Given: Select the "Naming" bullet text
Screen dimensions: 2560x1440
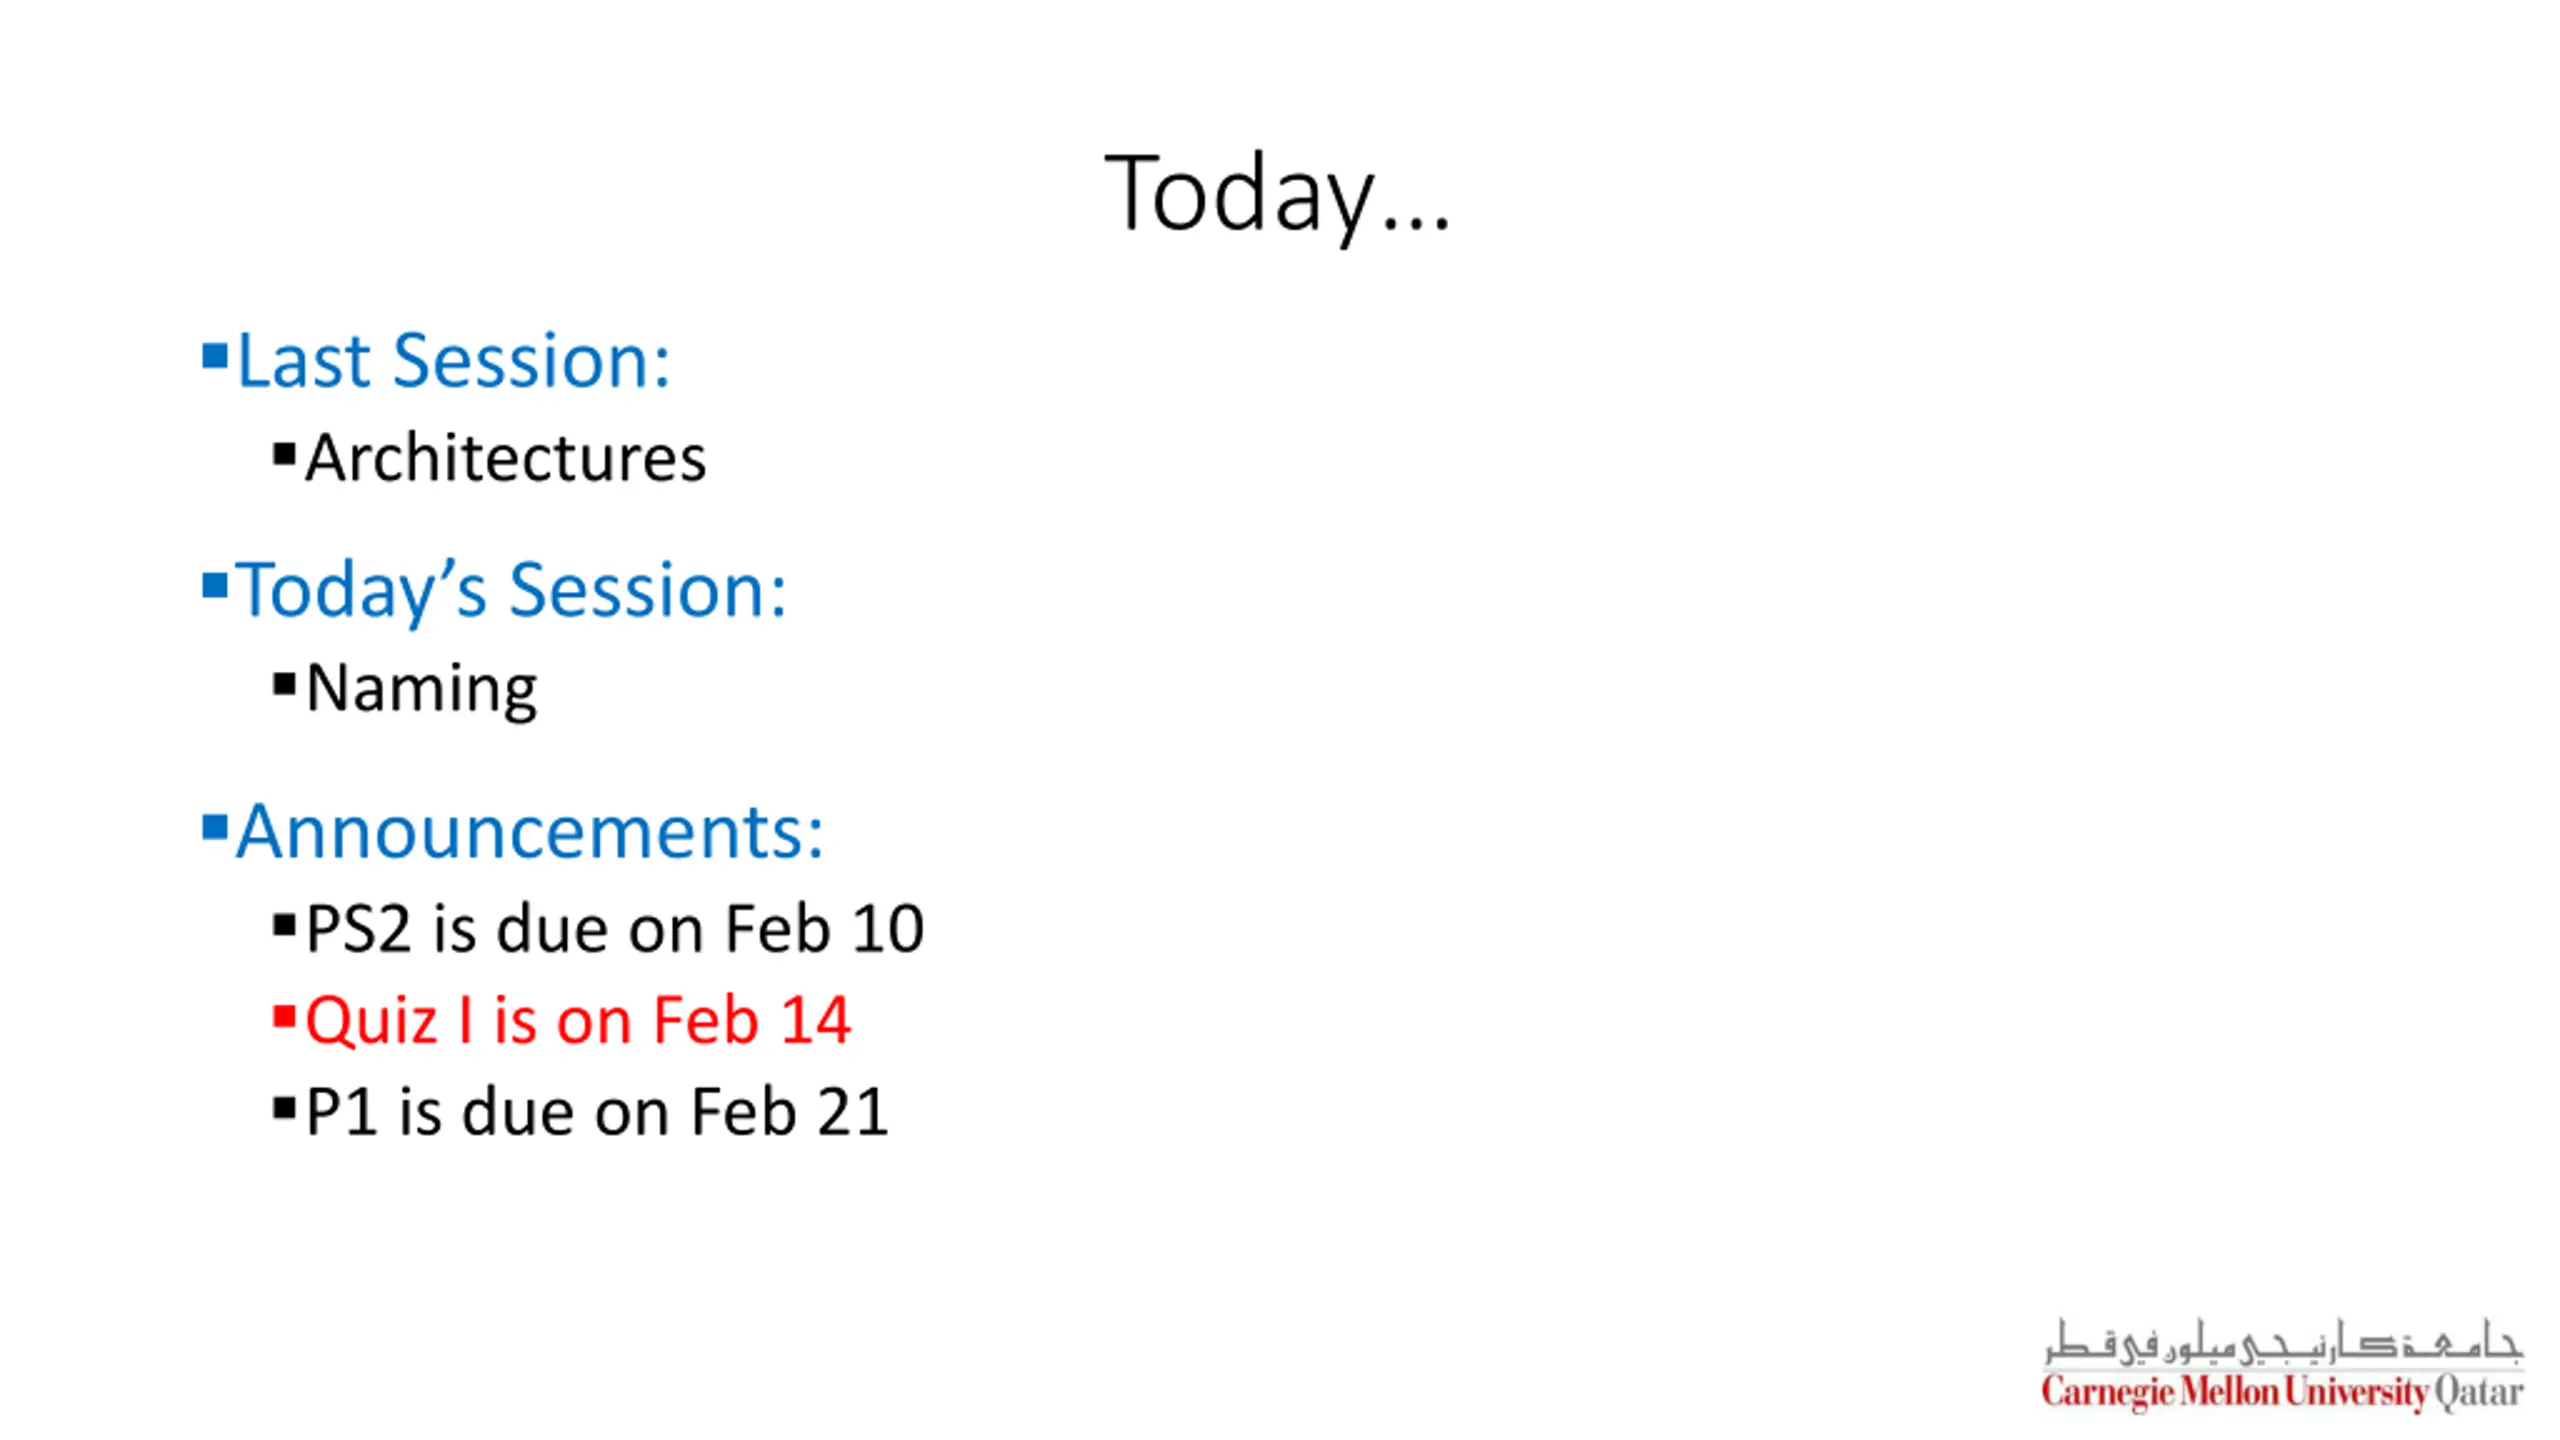Looking at the screenshot, I should tap(421, 689).
